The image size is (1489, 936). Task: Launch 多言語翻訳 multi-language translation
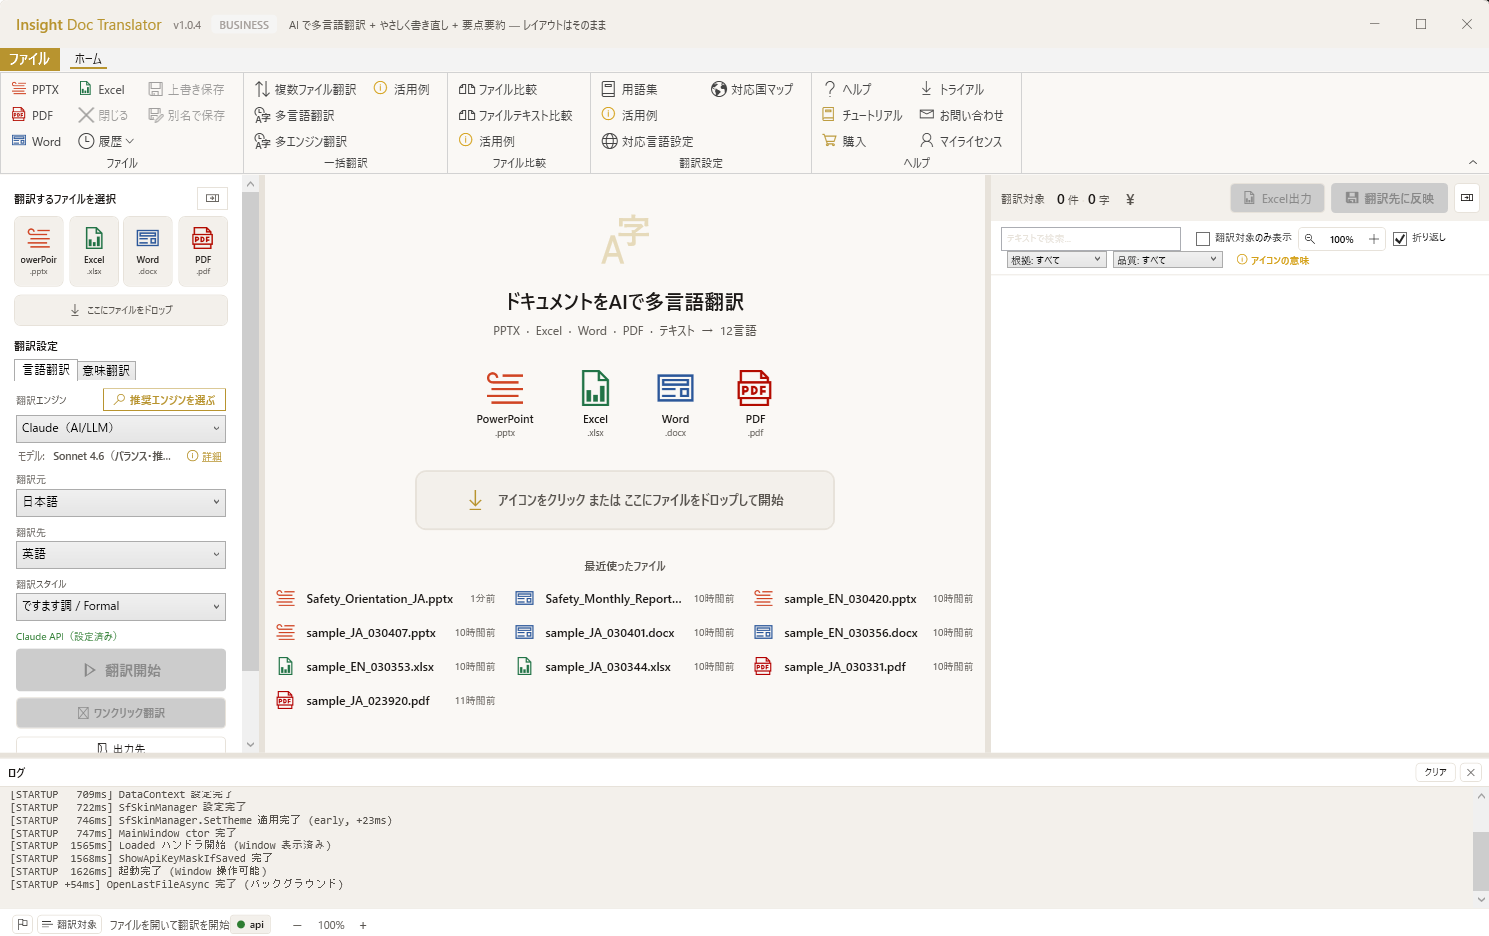click(294, 115)
